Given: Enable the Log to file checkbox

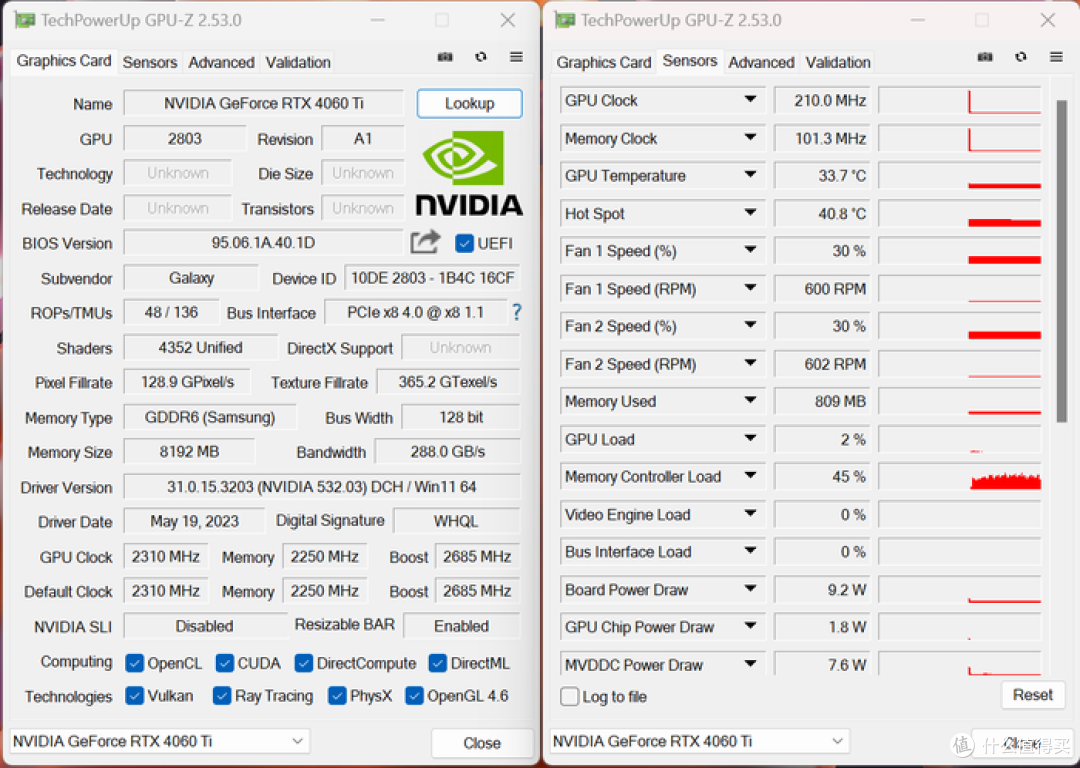Looking at the screenshot, I should (x=570, y=696).
